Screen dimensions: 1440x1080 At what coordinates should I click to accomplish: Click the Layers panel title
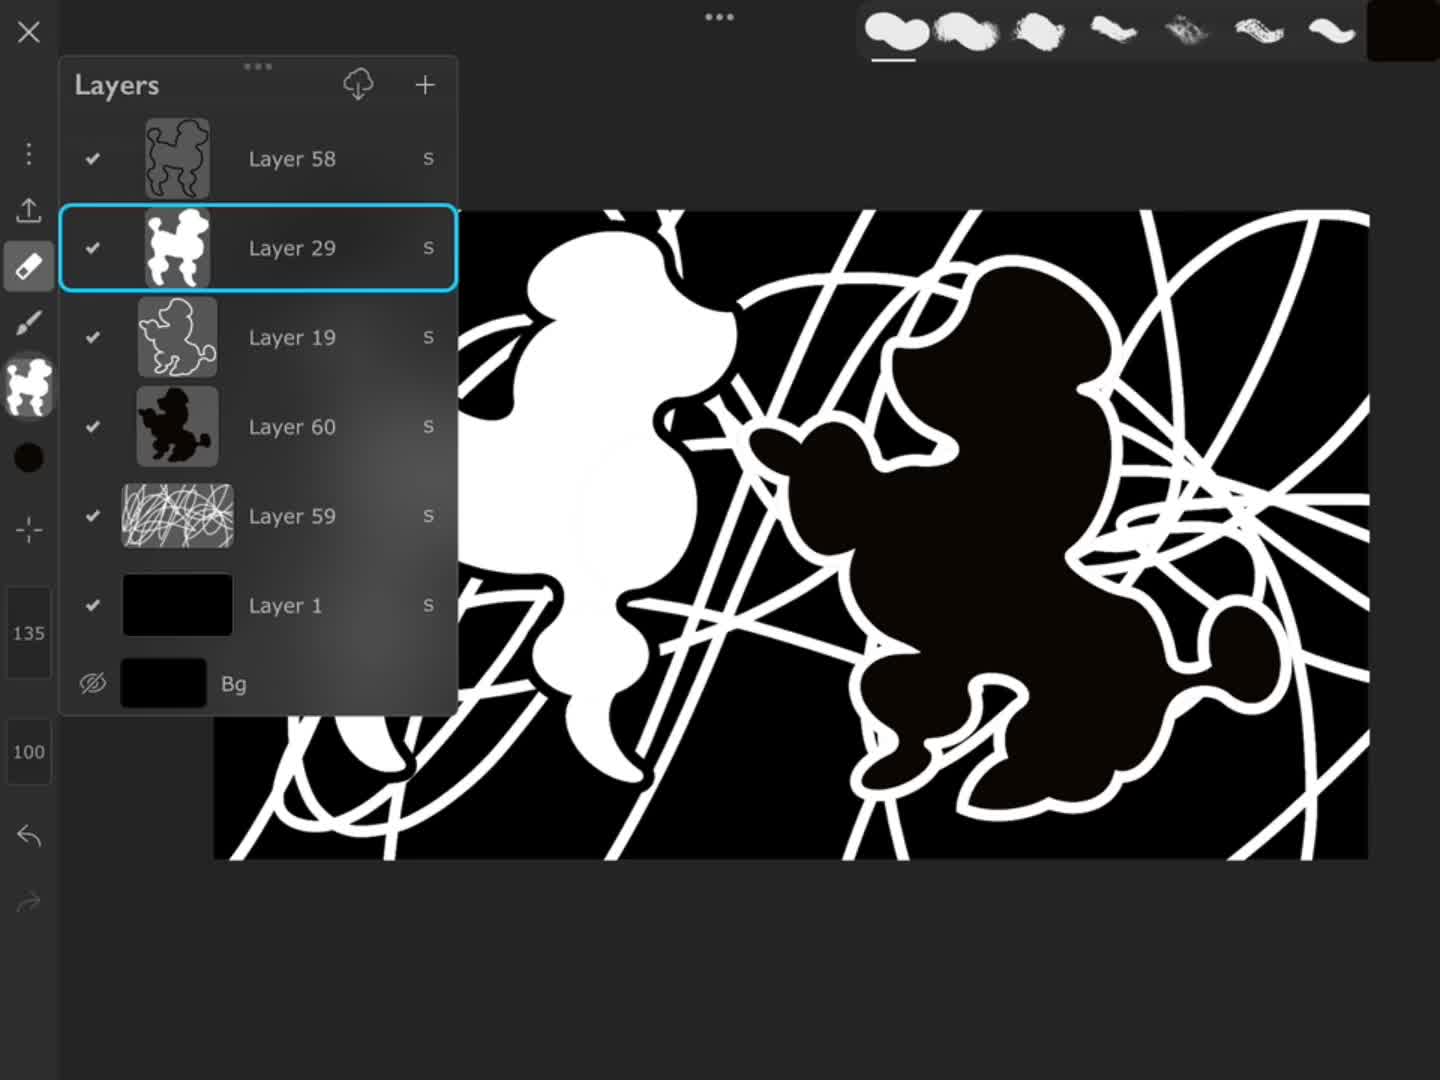(x=117, y=86)
